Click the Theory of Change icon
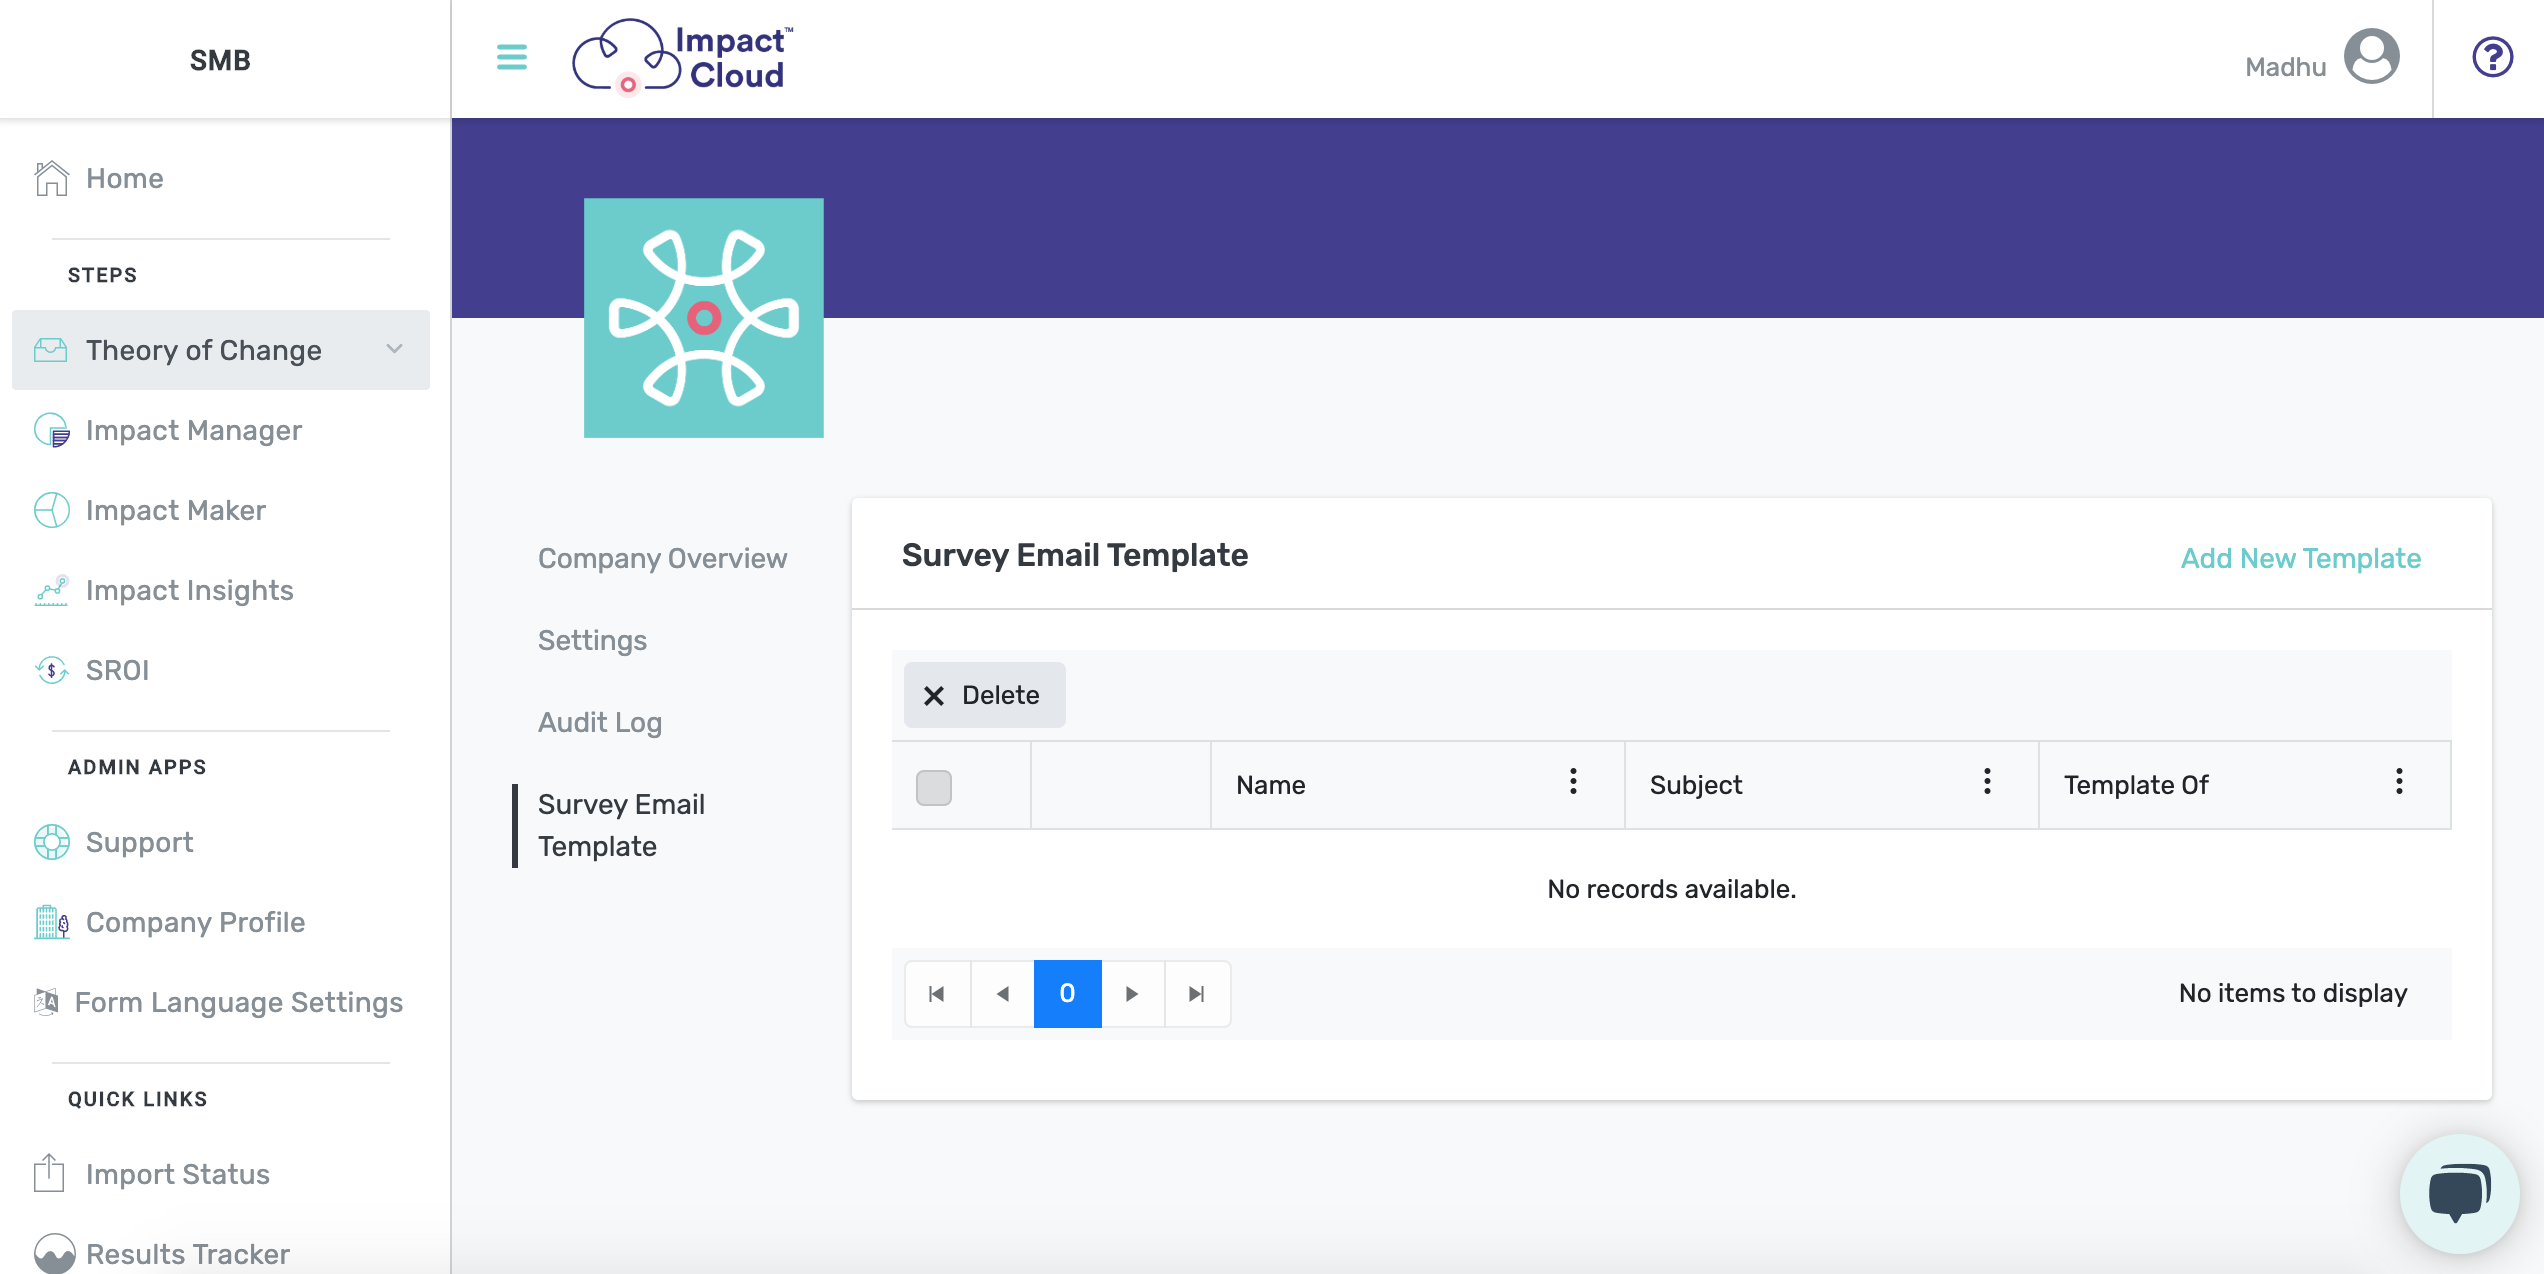 50,350
